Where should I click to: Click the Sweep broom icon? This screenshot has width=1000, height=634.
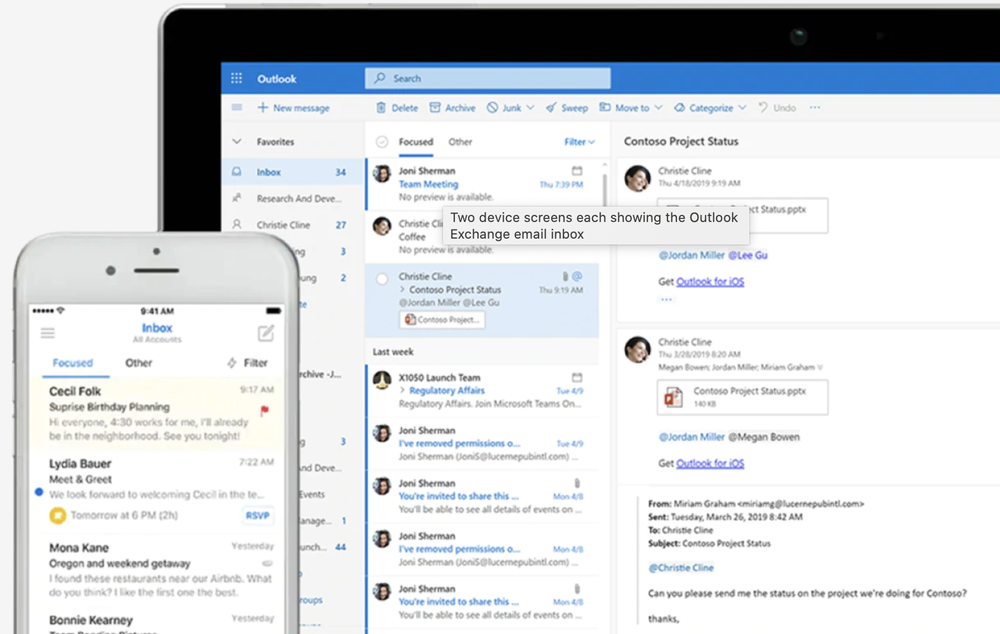point(551,108)
